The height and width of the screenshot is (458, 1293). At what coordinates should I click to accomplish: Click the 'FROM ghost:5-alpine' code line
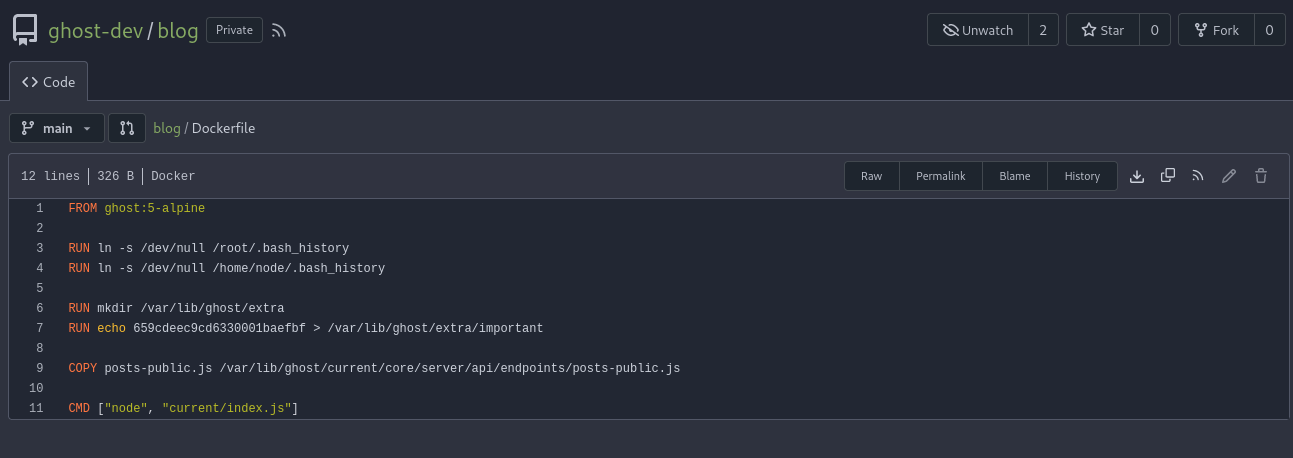tap(137, 208)
